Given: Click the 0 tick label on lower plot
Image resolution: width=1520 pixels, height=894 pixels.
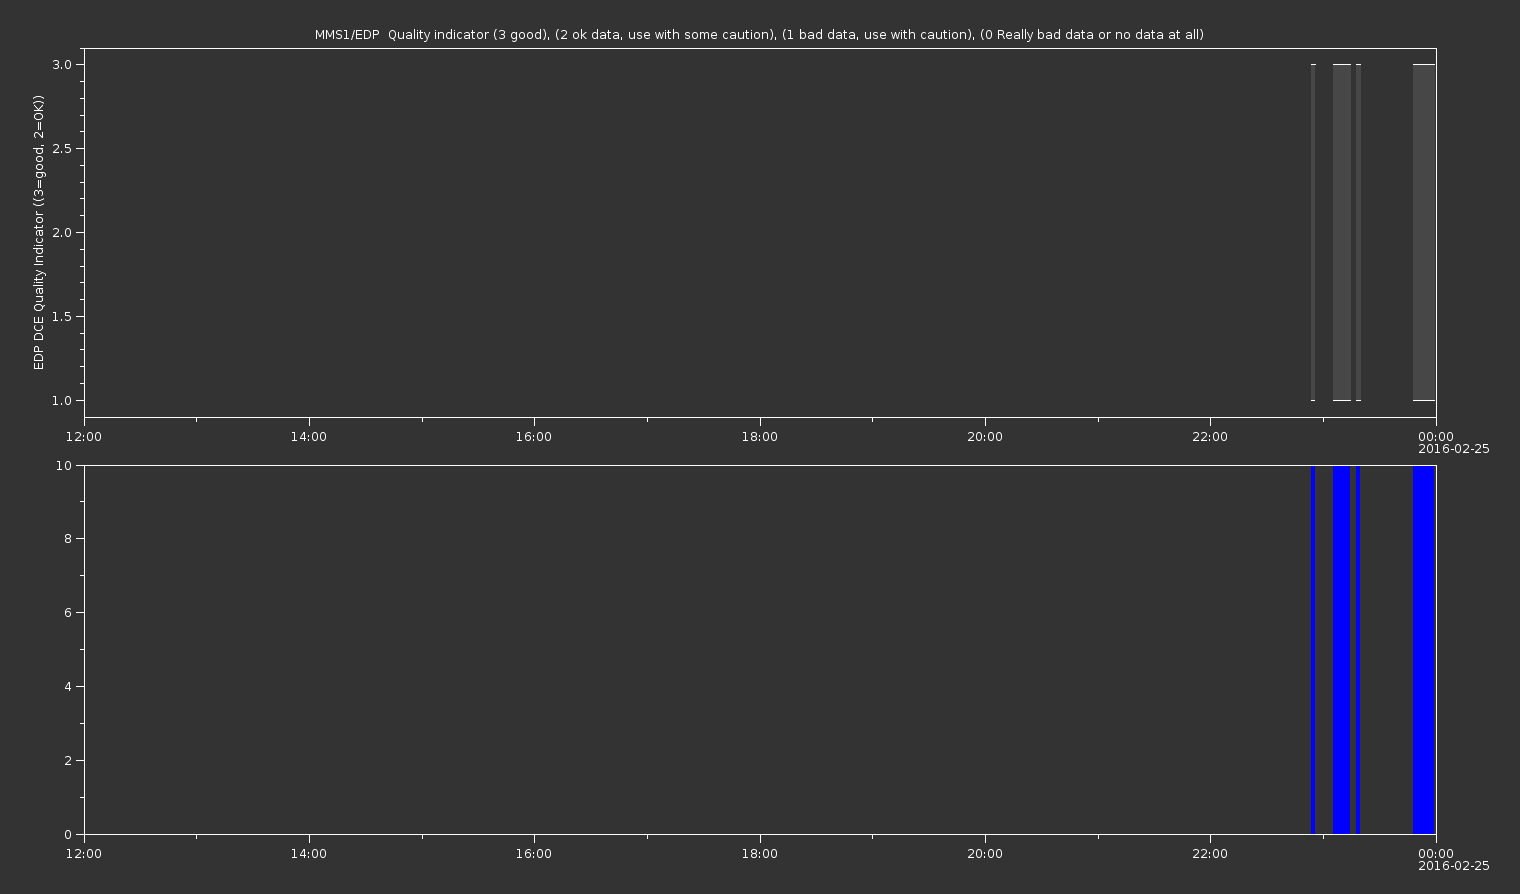Looking at the screenshot, I should point(68,834).
